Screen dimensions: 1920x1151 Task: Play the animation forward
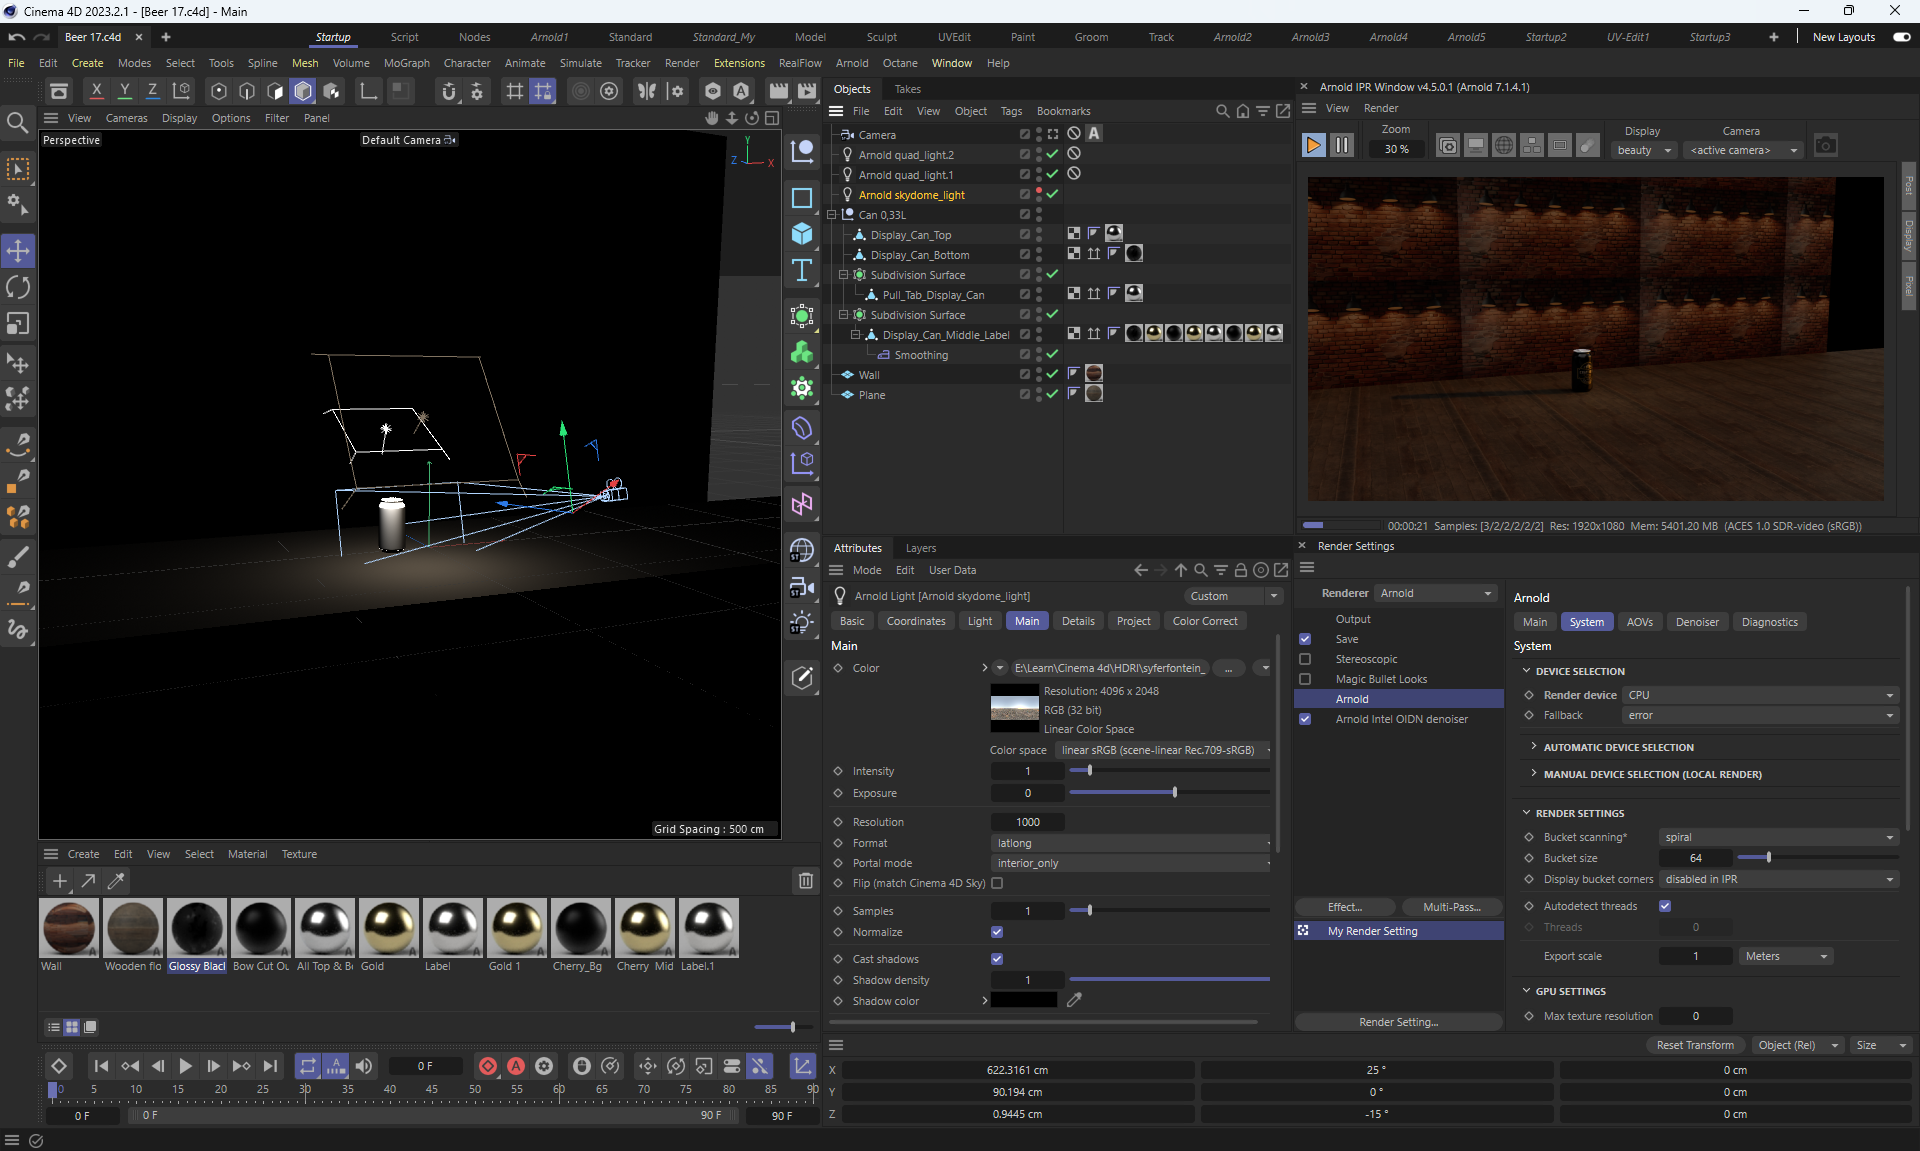coord(185,1066)
